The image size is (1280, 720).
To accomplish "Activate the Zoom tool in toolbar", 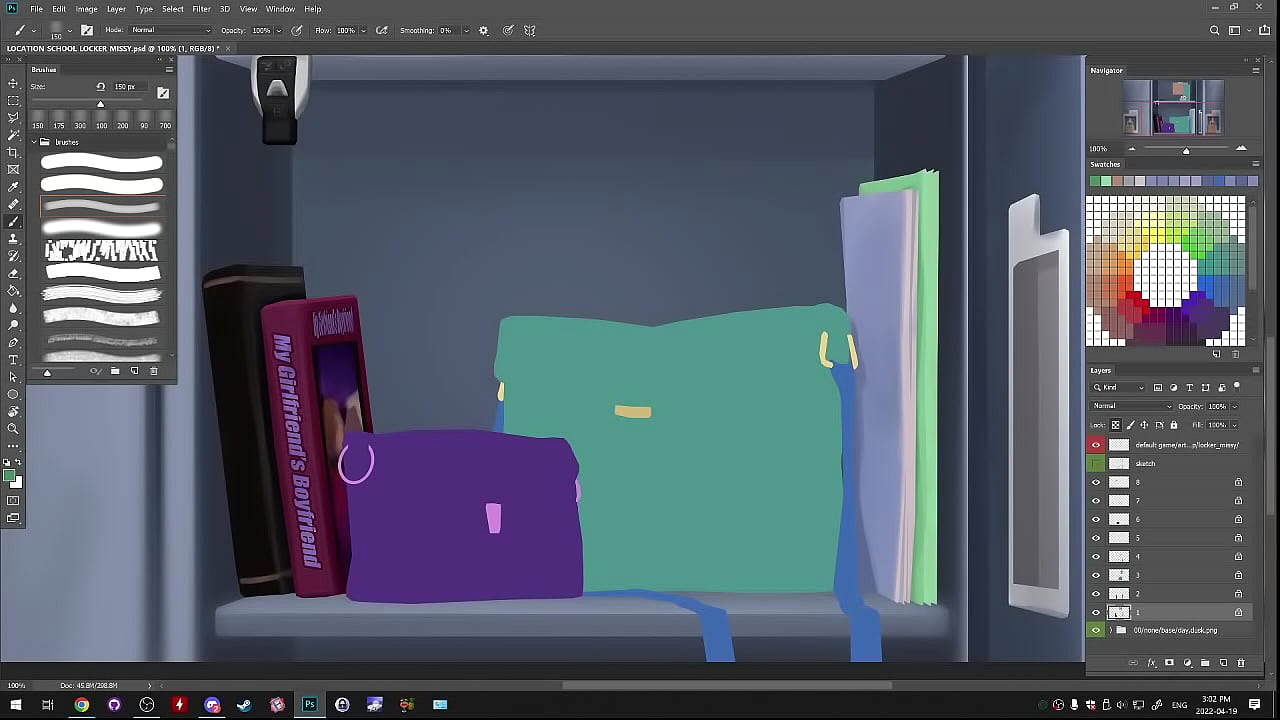I will [x=13, y=429].
